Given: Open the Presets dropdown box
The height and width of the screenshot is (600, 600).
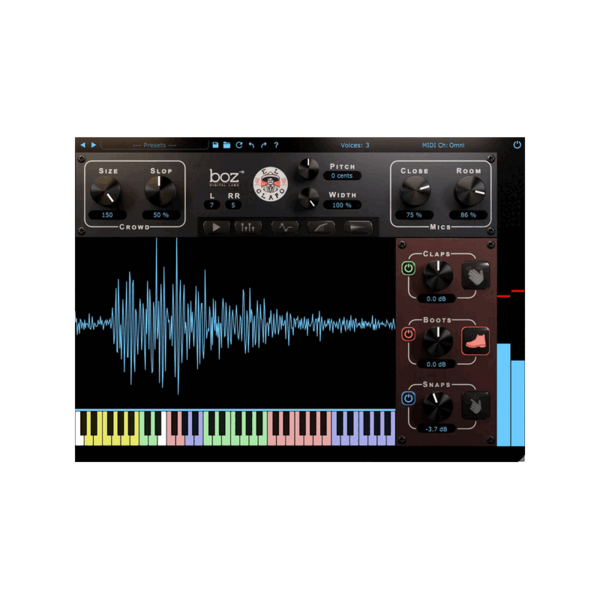Looking at the screenshot, I should (x=154, y=145).
